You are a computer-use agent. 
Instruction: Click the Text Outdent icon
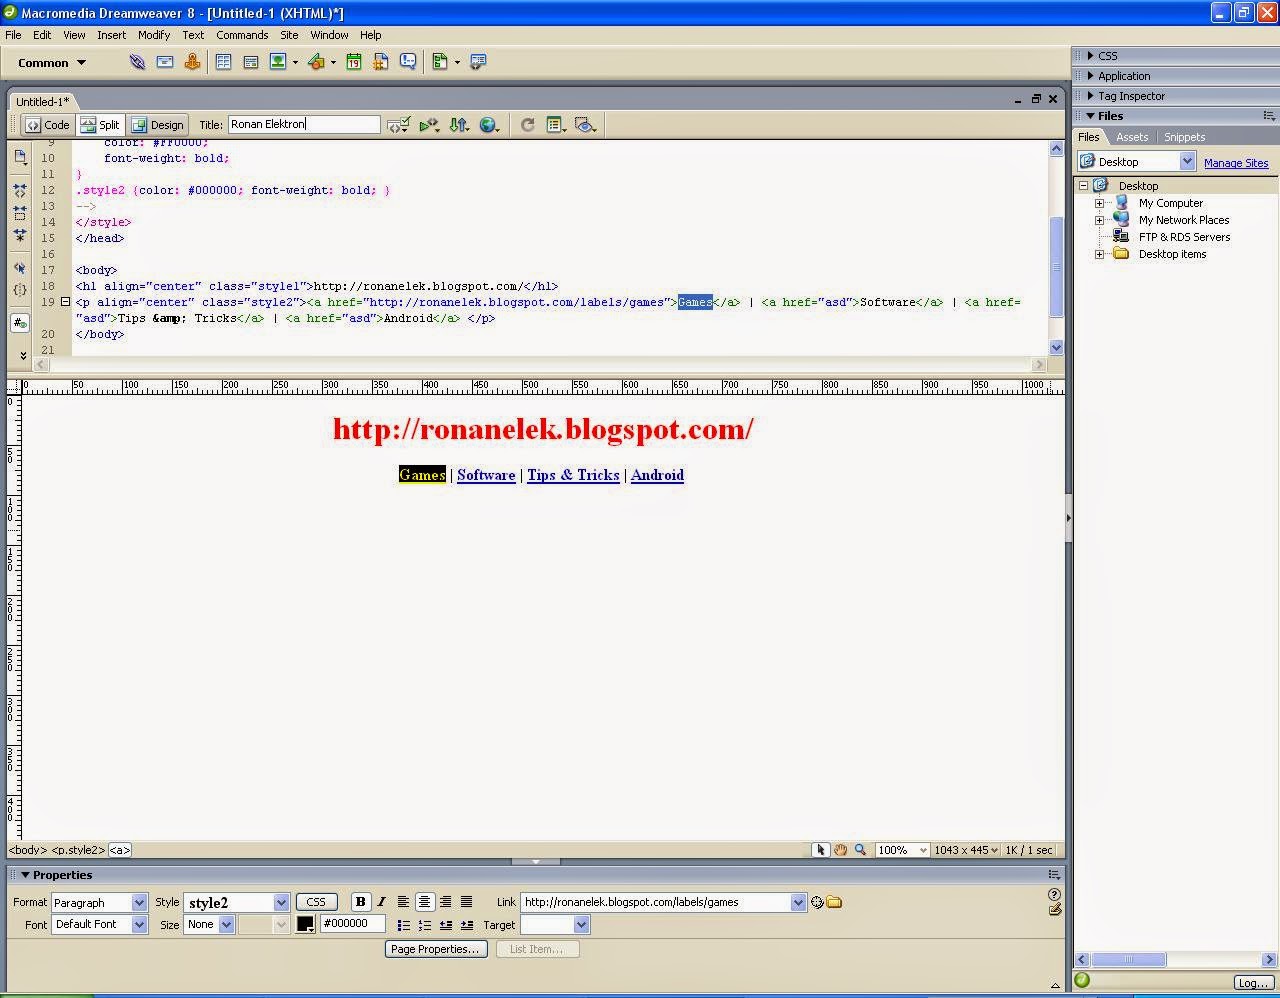pyautogui.click(x=446, y=925)
